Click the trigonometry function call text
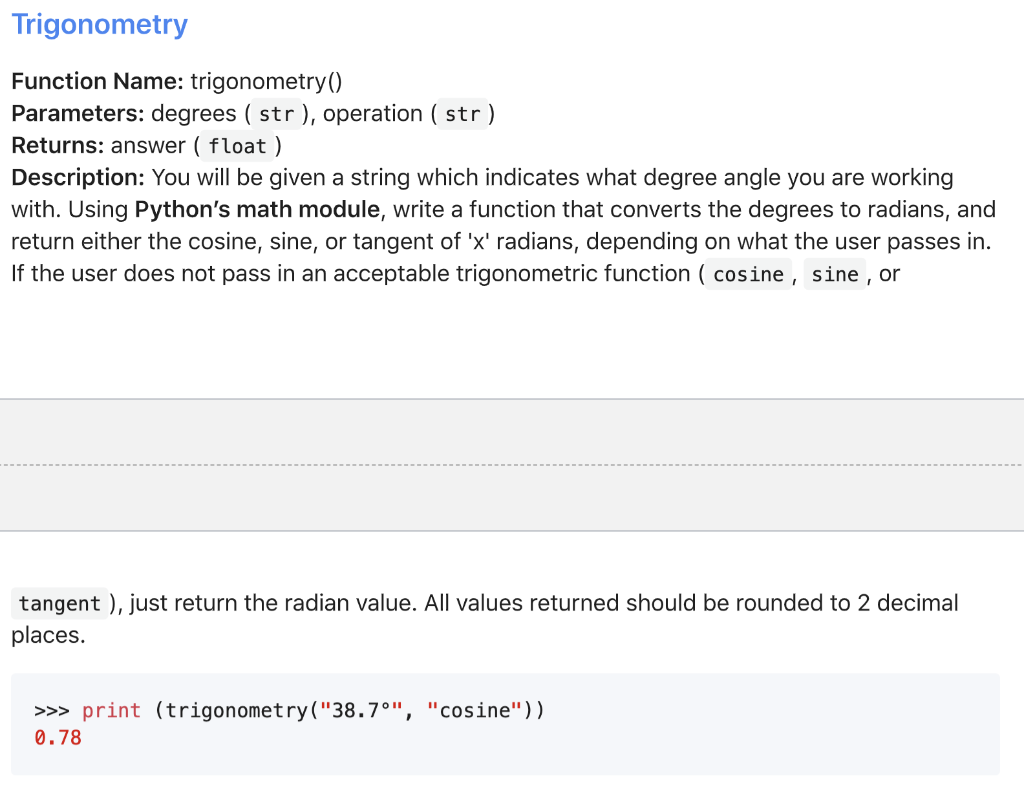 pos(263,710)
